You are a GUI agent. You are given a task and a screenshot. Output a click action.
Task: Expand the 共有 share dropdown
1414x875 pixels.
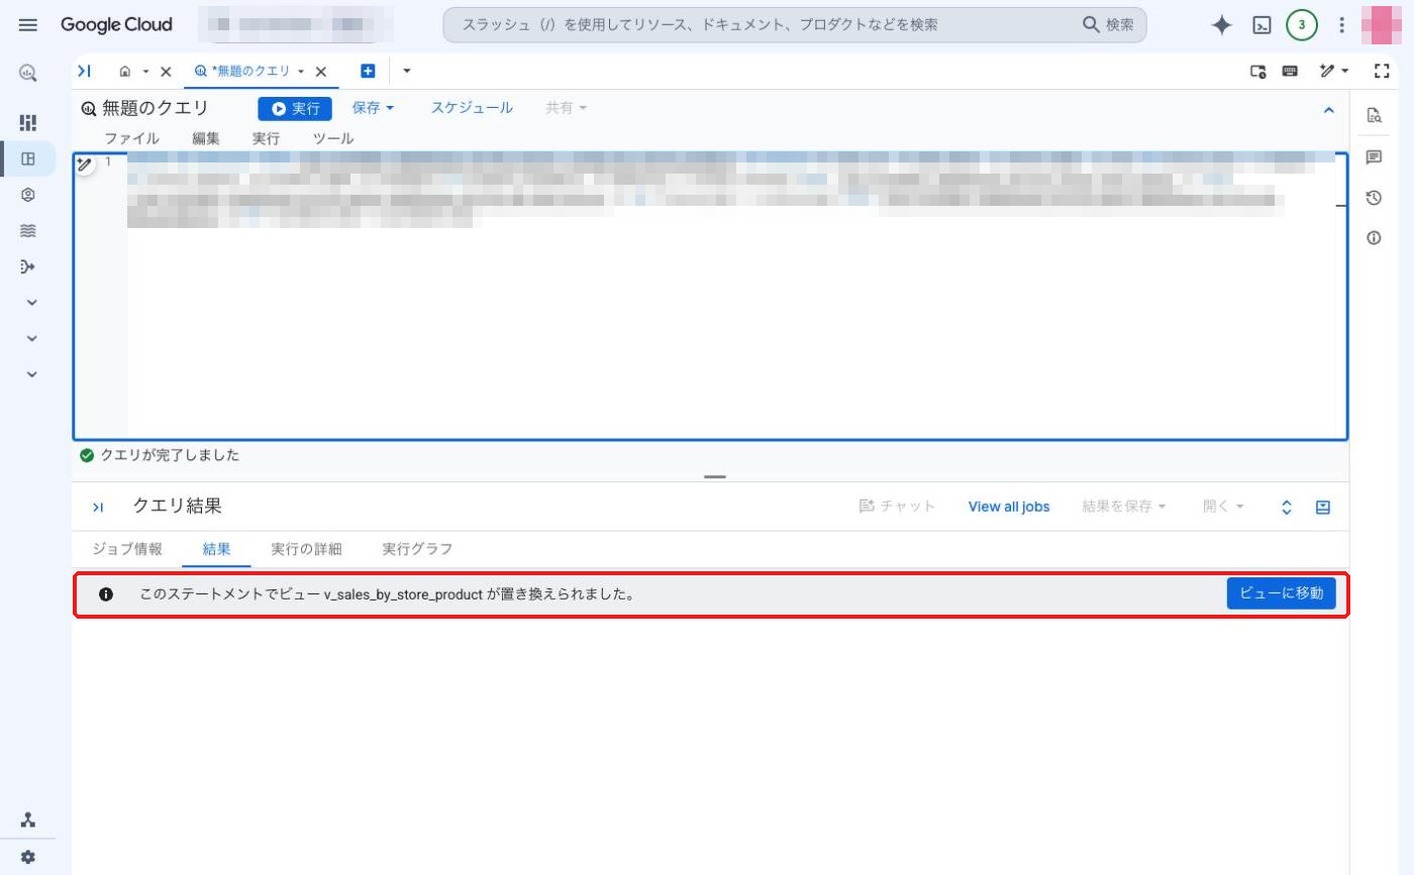pos(566,108)
